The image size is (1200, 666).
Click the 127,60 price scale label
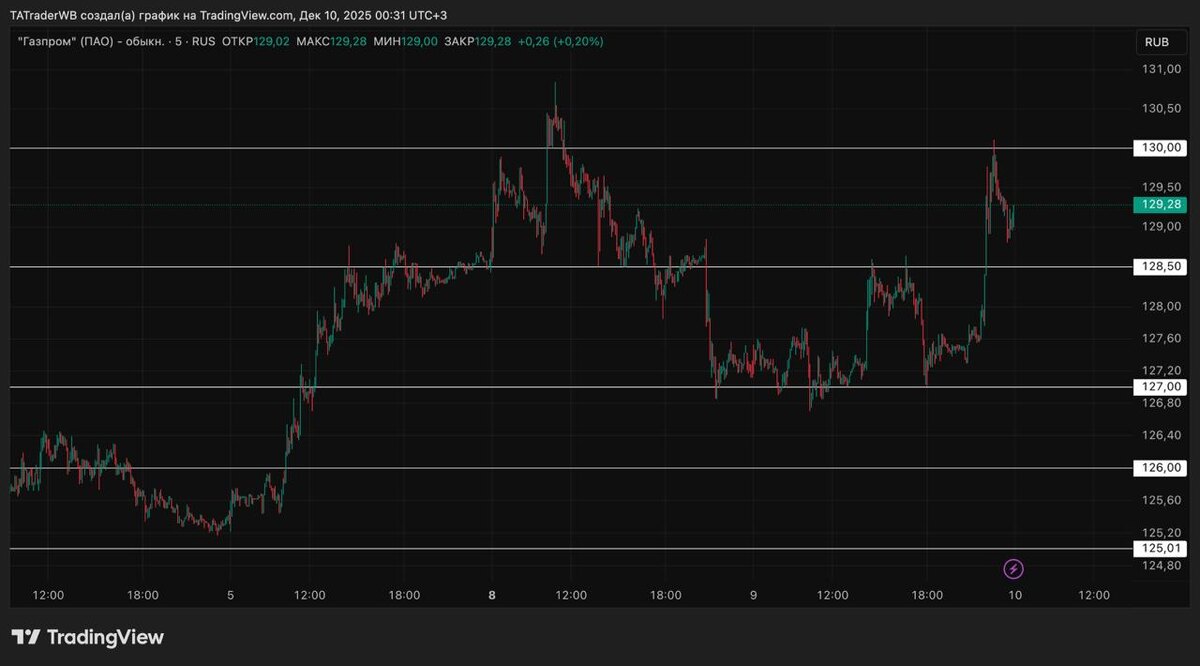tap(1163, 339)
